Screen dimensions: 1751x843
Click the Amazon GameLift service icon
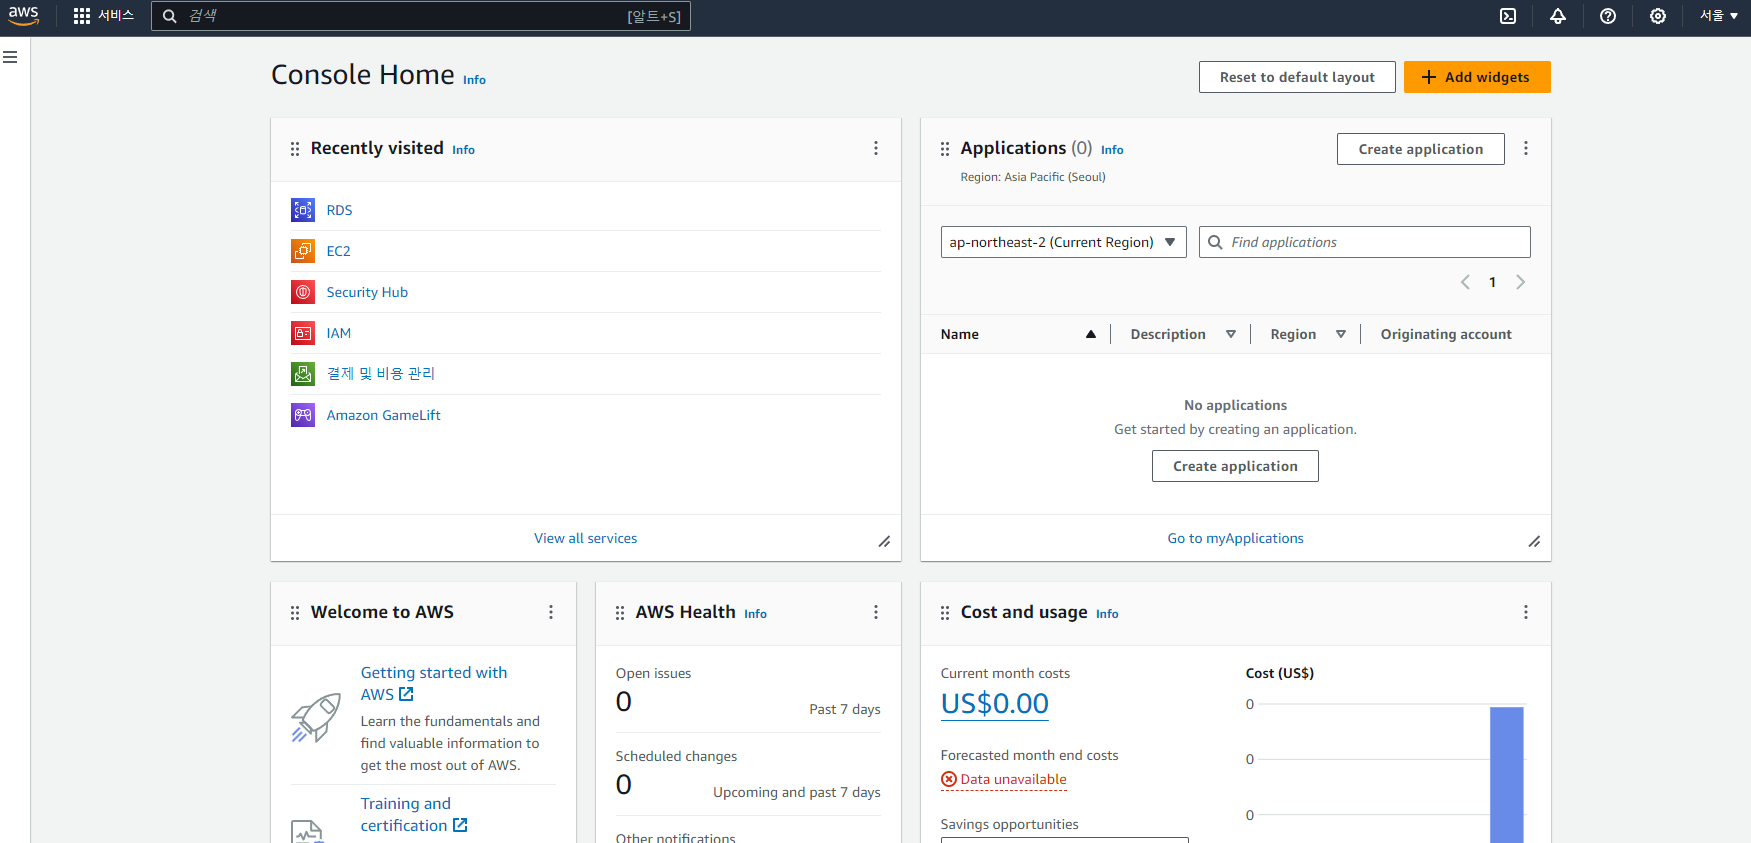click(x=303, y=415)
